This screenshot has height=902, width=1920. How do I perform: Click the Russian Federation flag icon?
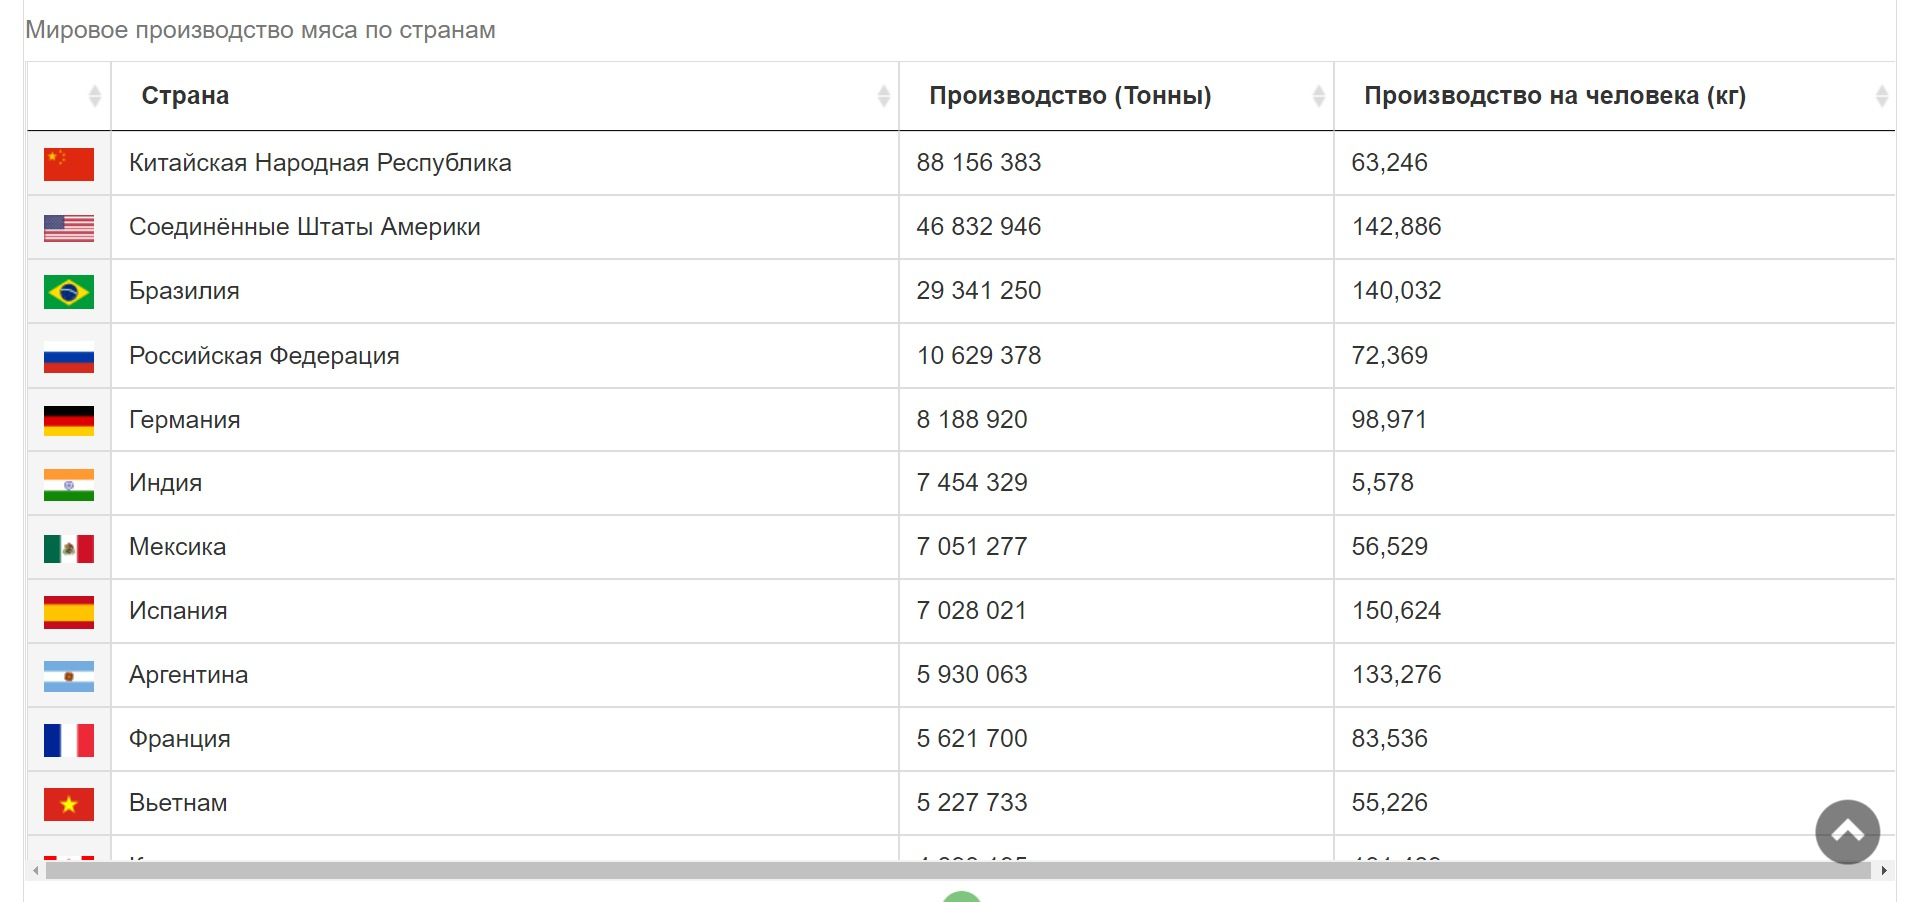click(69, 357)
